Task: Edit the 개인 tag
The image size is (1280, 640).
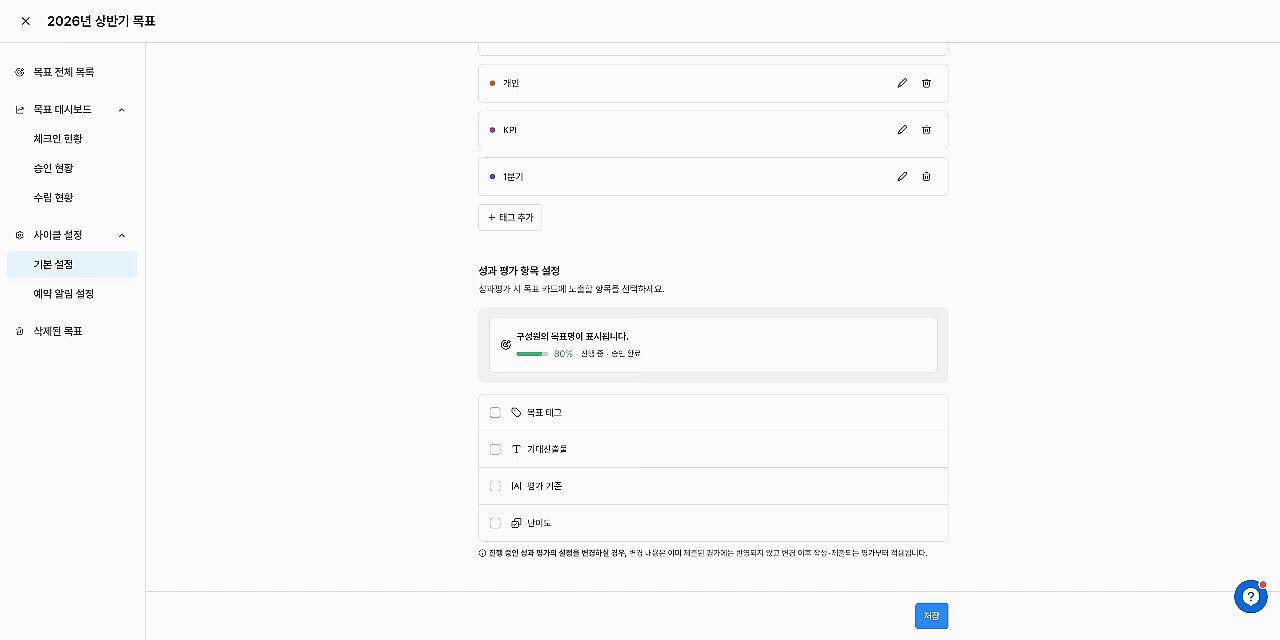Action: [x=902, y=83]
